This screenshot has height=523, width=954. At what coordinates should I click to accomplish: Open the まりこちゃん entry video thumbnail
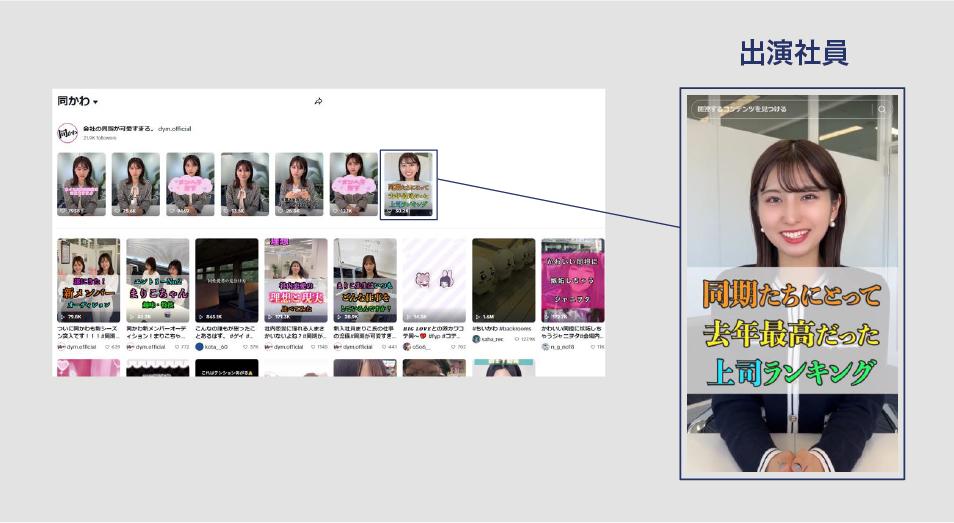[x=157, y=280]
